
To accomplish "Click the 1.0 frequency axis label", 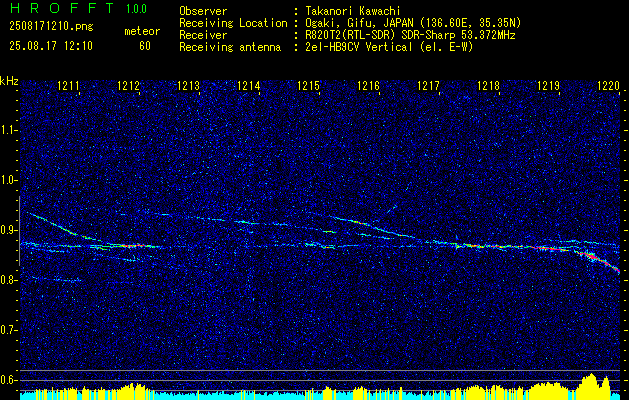I will (9, 180).
